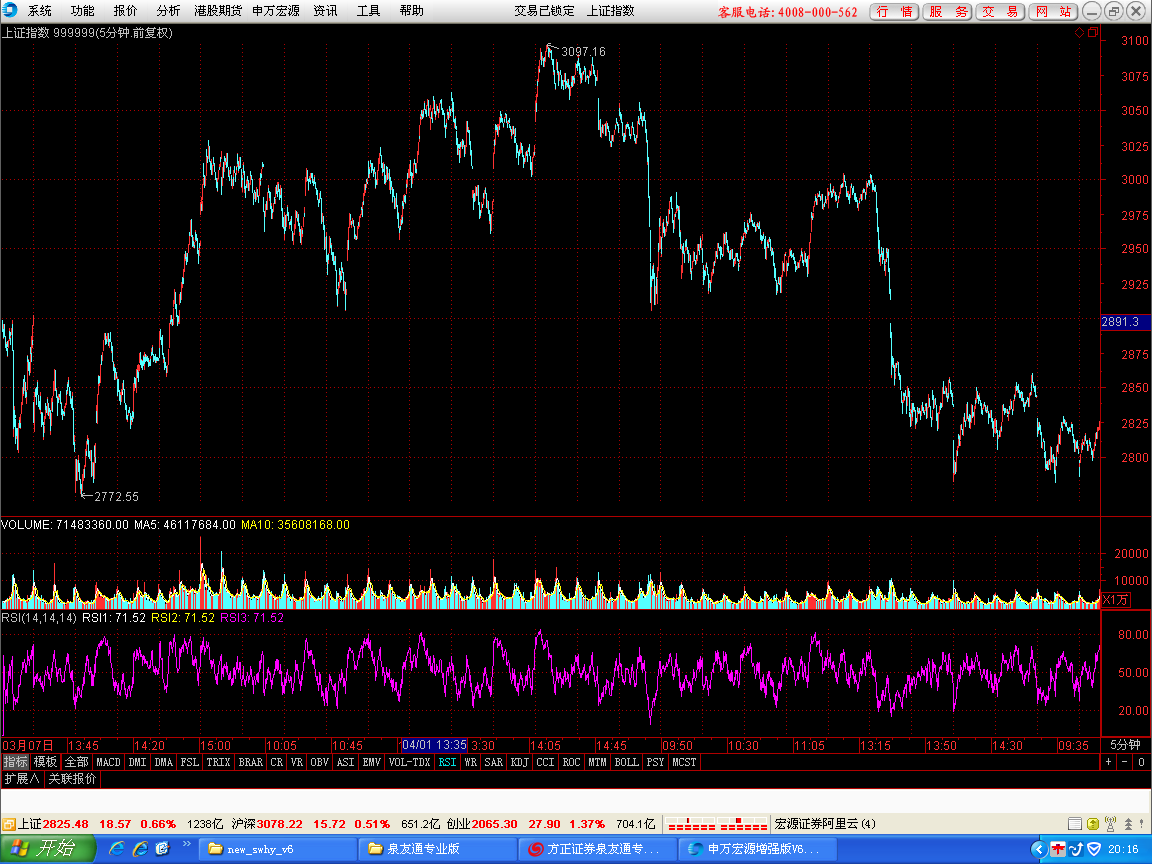Expand hidden system tray icons
This screenshot has width=1152, height=864.
pos(1038,849)
